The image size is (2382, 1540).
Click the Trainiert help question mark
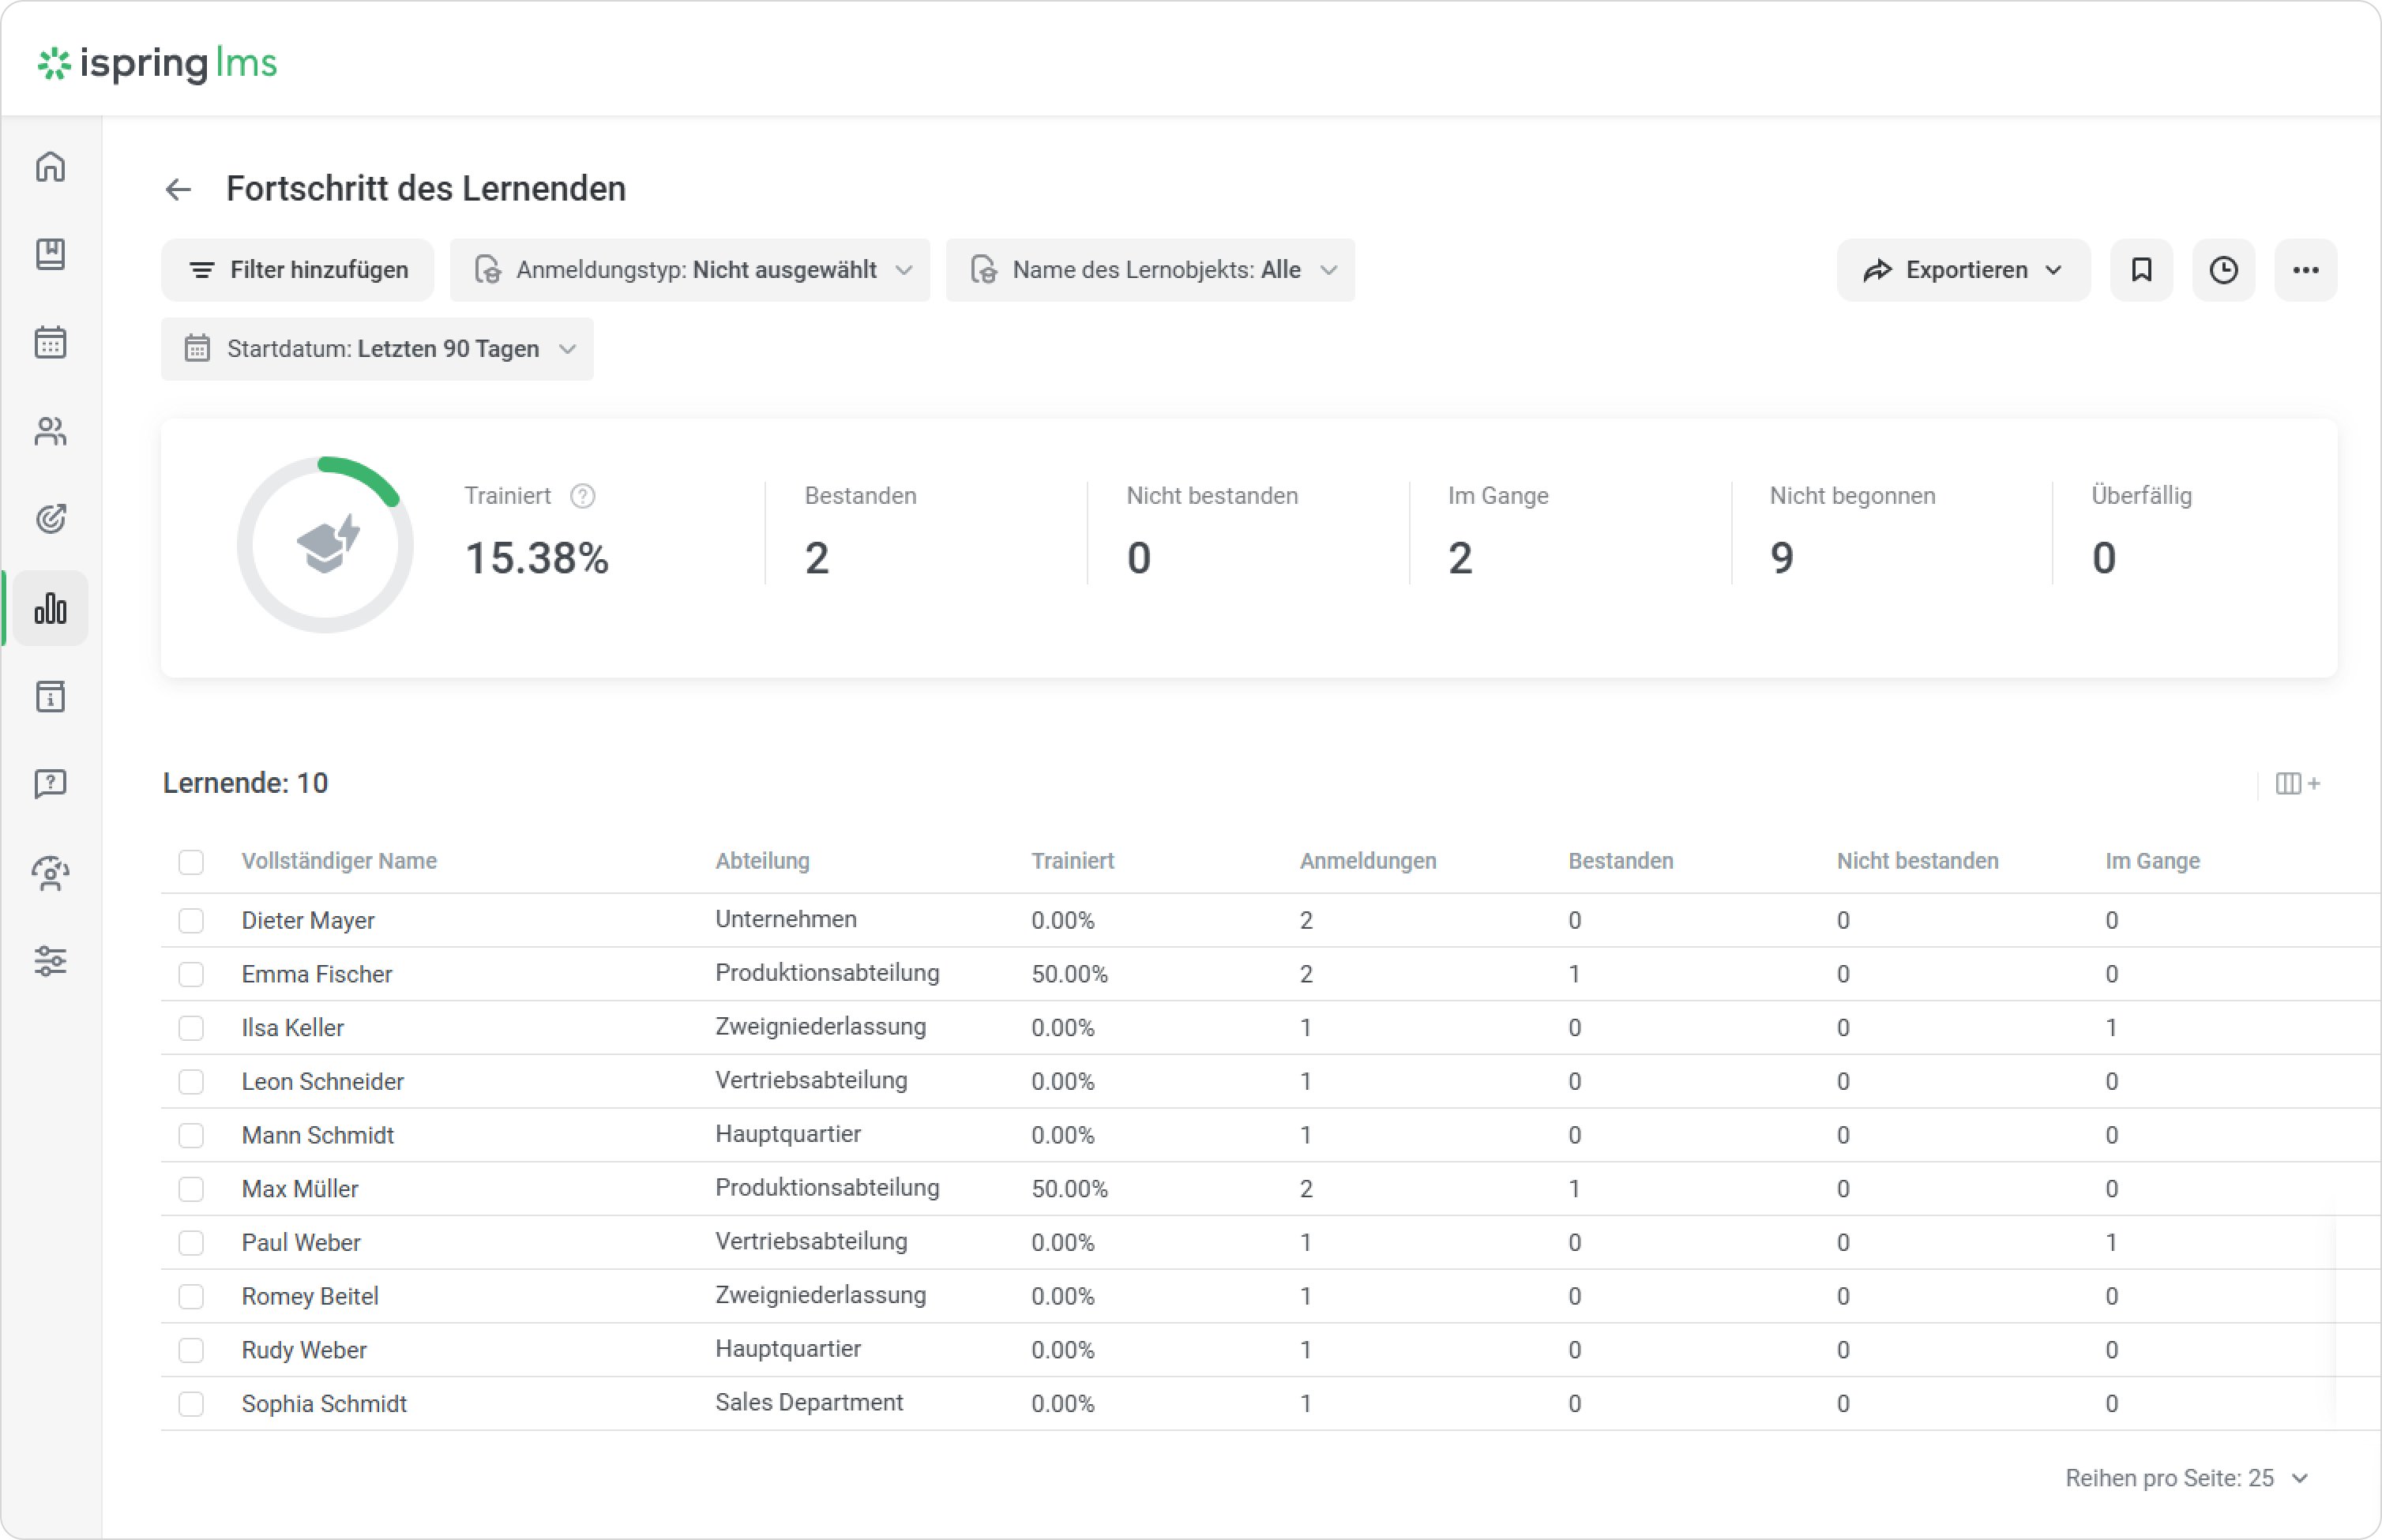(x=582, y=496)
